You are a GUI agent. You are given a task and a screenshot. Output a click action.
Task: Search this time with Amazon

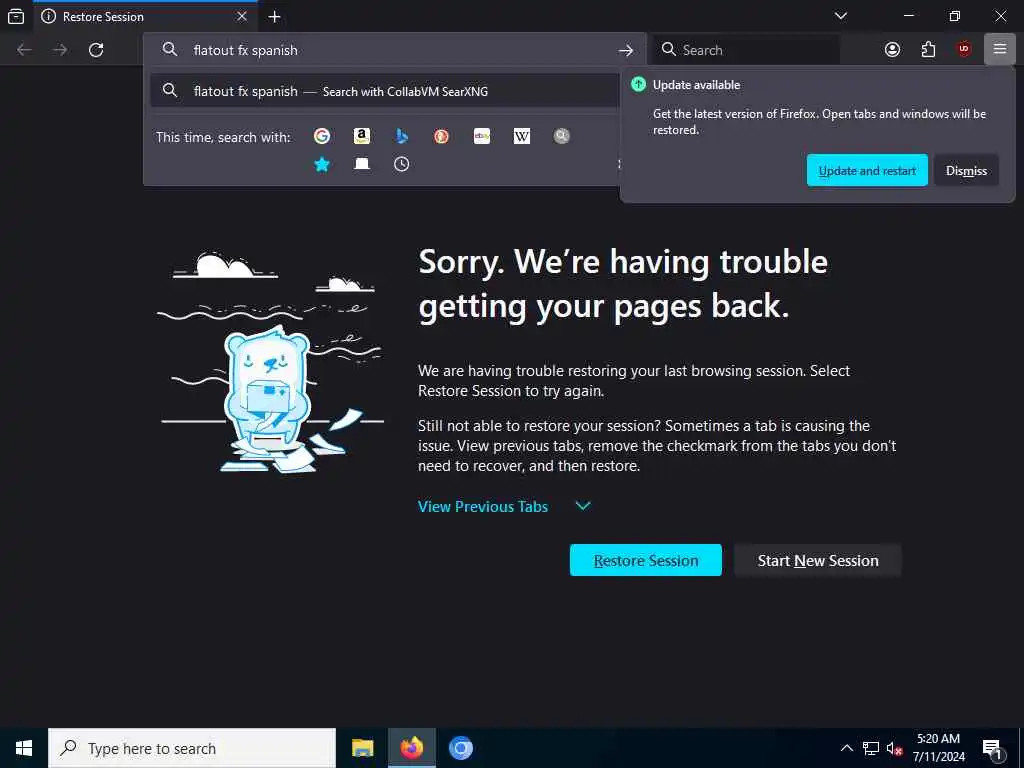tap(362, 136)
